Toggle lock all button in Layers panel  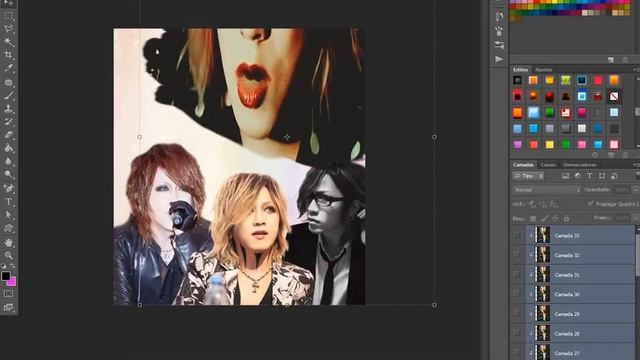tap(566, 219)
